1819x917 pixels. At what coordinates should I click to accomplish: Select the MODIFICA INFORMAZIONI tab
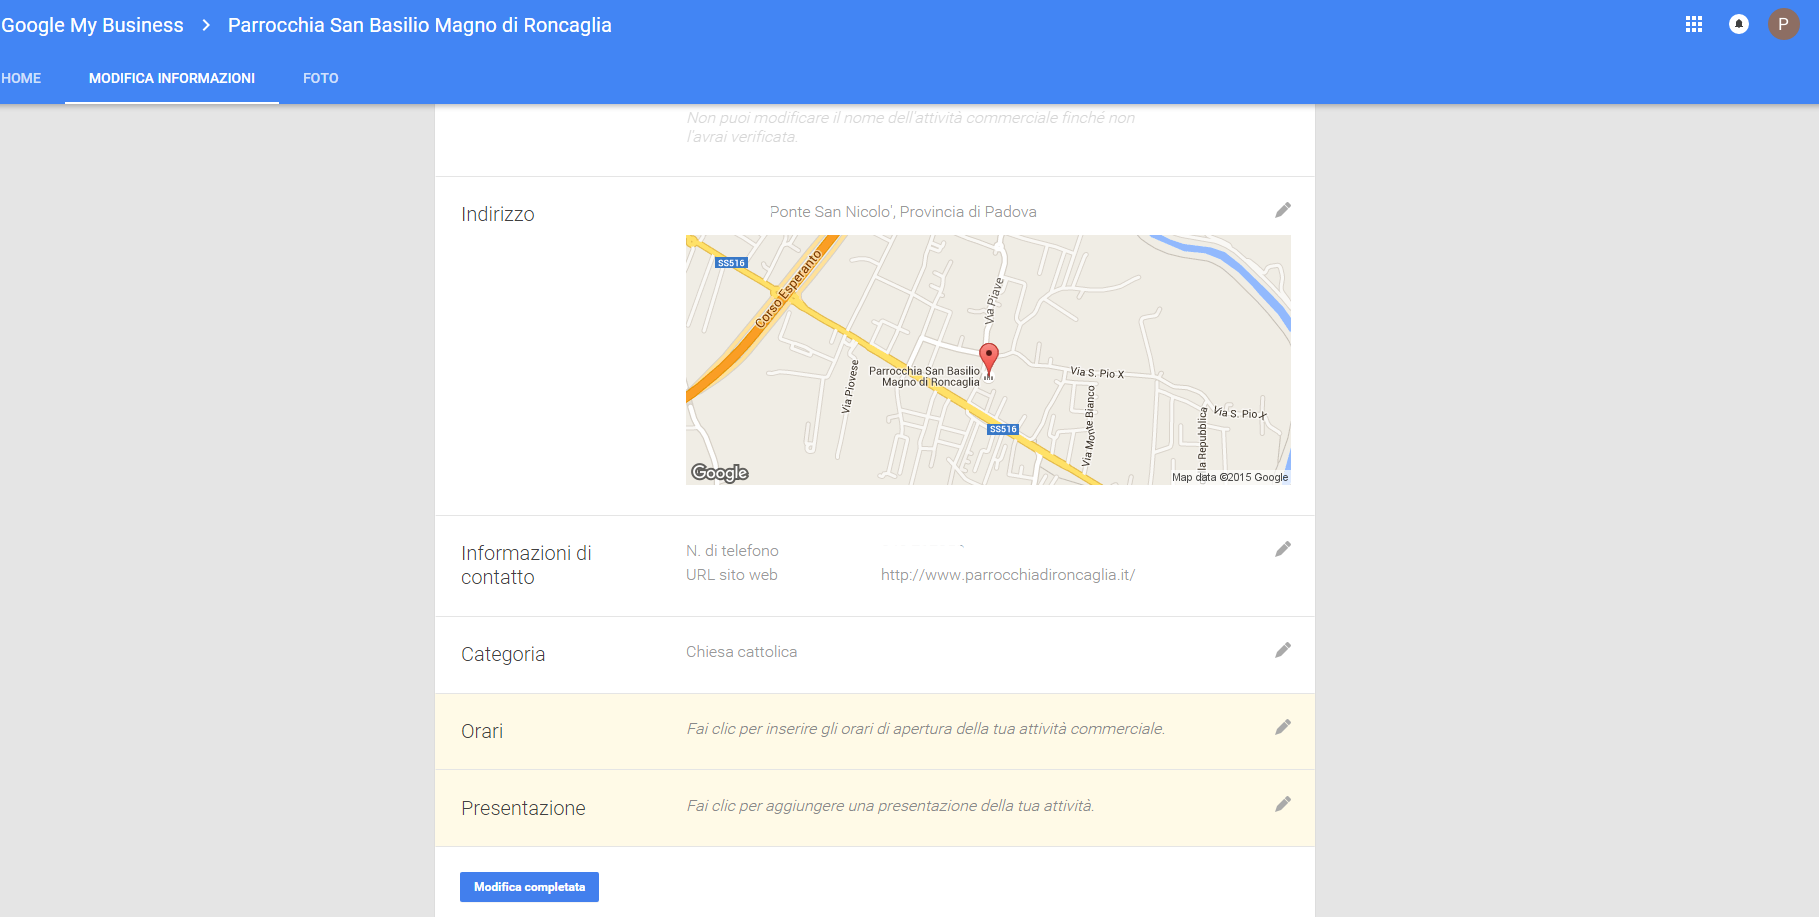click(x=172, y=78)
